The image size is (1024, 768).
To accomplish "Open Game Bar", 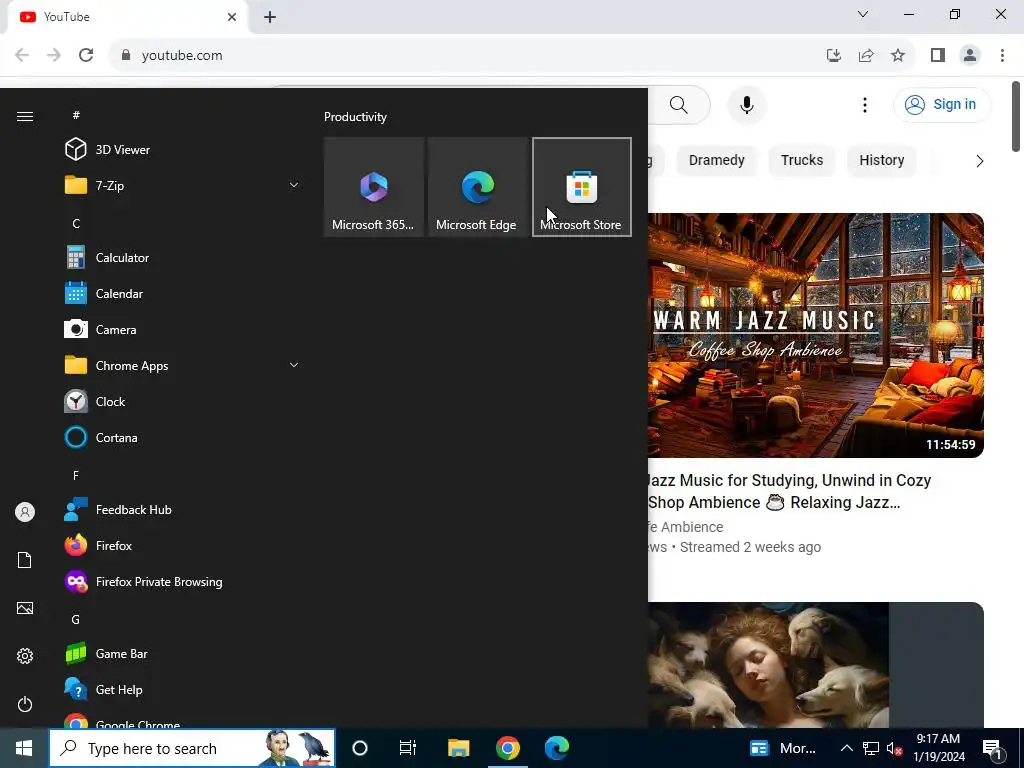I will click(x=182, y=653).
